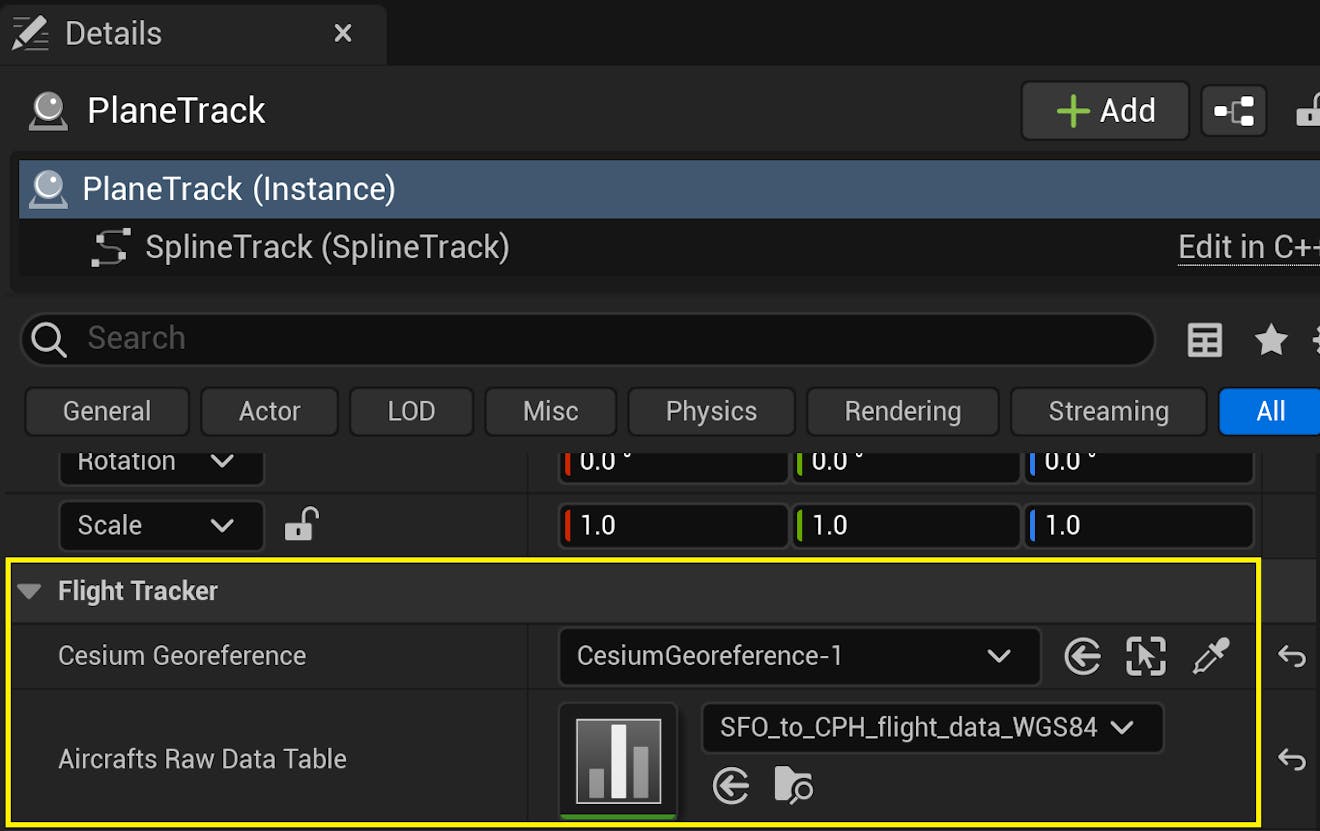The image size is (1320, 831).
Task: Select the PlaneTrack (Instance) row
Action: [x=669, y=188]
